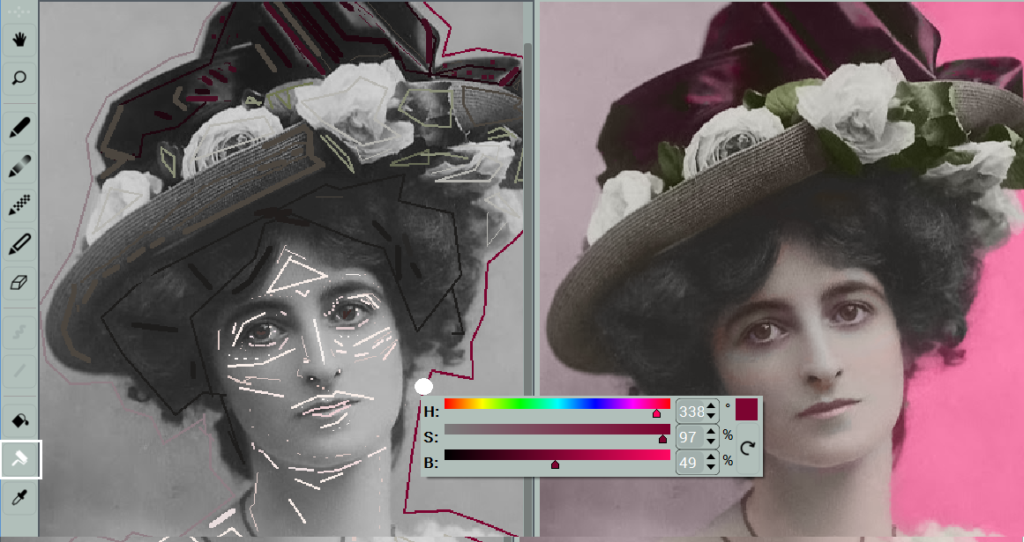Select the Eraser tool
Screen dimensions: 1024x542
point(20,283)
